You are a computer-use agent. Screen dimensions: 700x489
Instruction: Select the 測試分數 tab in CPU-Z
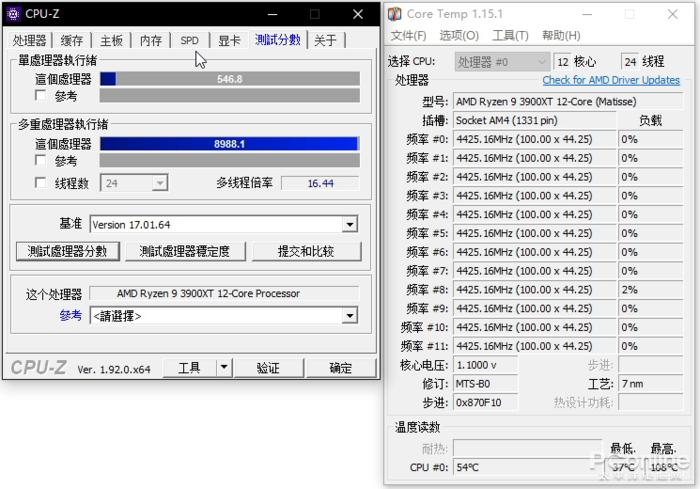point(277,40)
